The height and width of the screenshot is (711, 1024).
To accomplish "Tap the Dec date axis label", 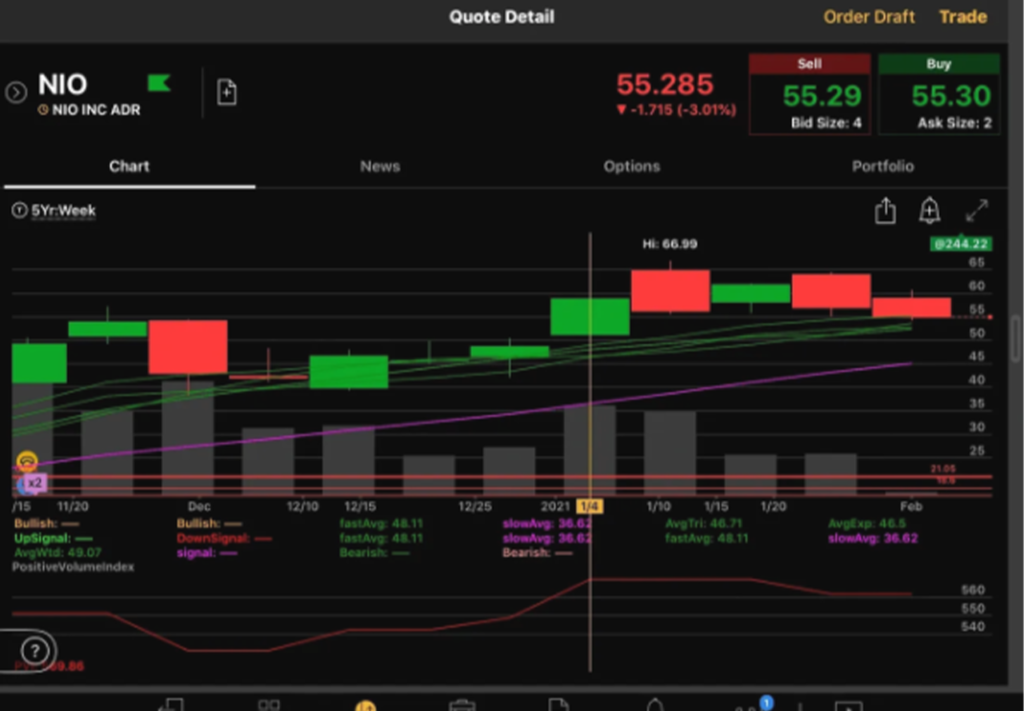I will [x=199, y=506].
